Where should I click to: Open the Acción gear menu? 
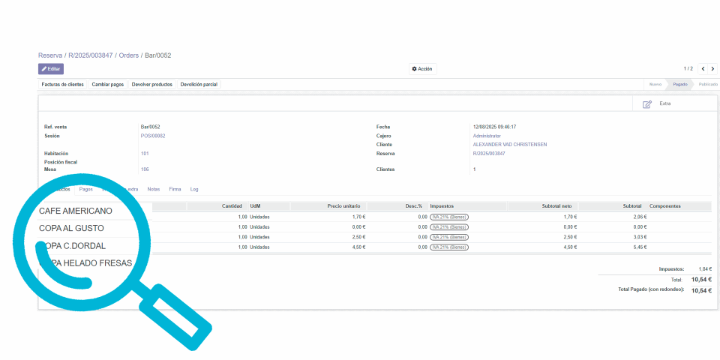tap(422, 69)
